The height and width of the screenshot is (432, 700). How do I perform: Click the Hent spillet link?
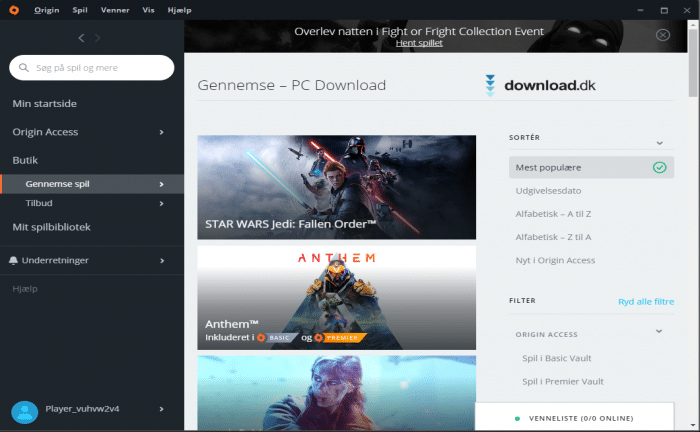419,44
